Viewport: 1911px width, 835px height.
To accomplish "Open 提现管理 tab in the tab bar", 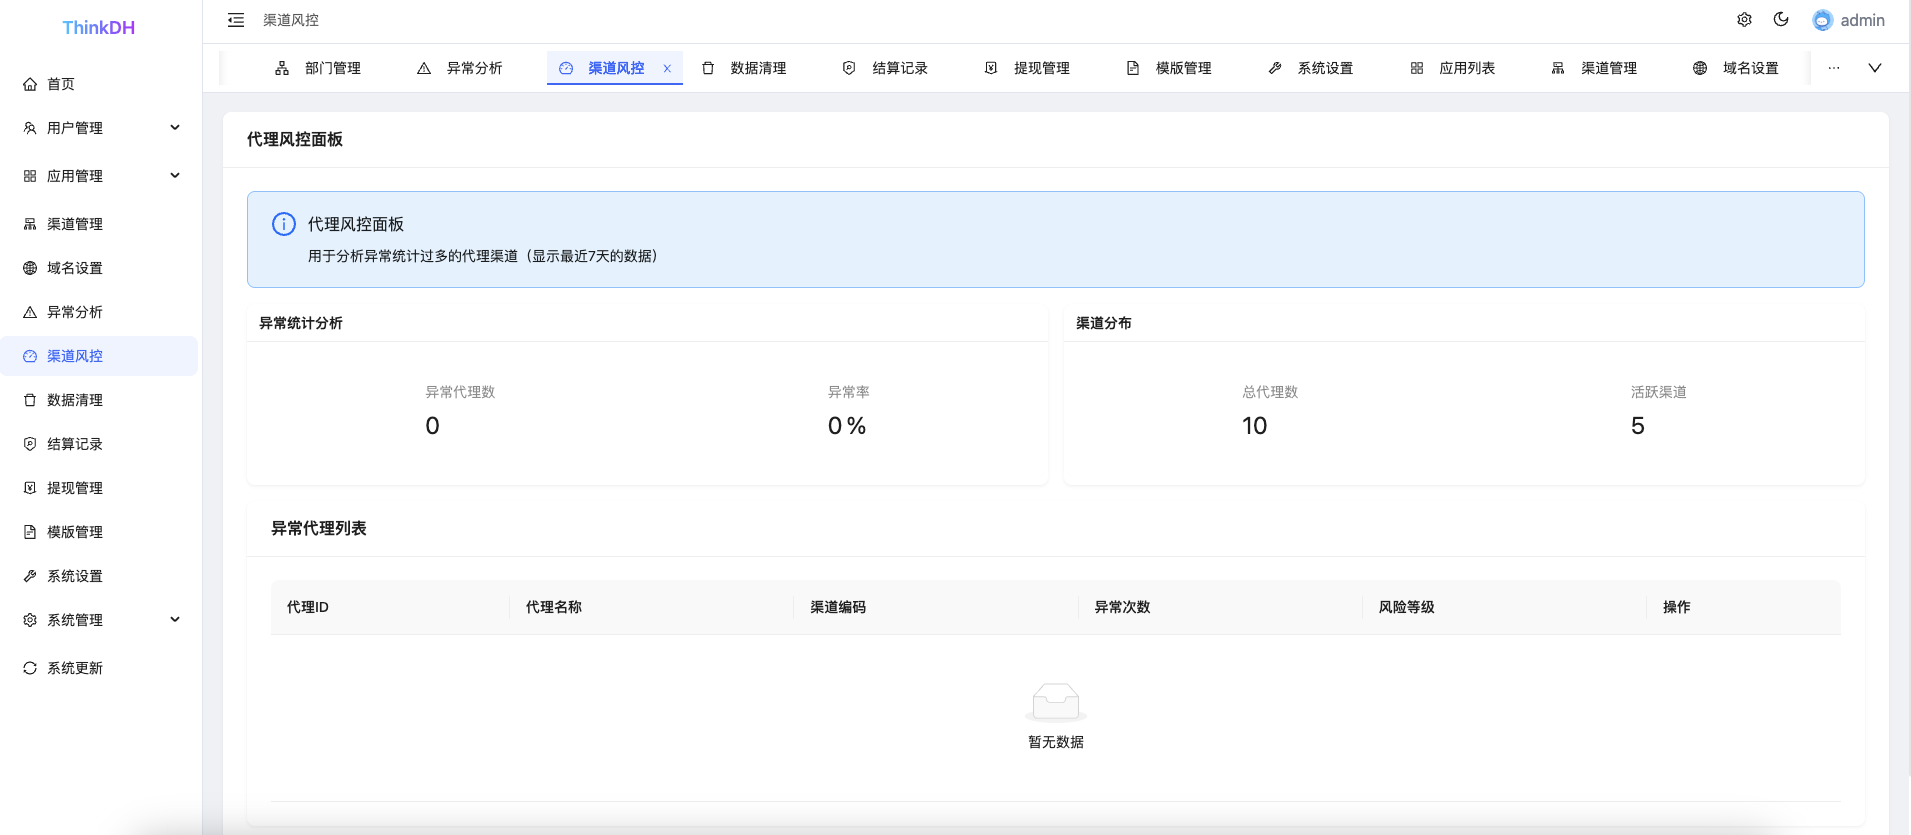I will (1028, 68).
